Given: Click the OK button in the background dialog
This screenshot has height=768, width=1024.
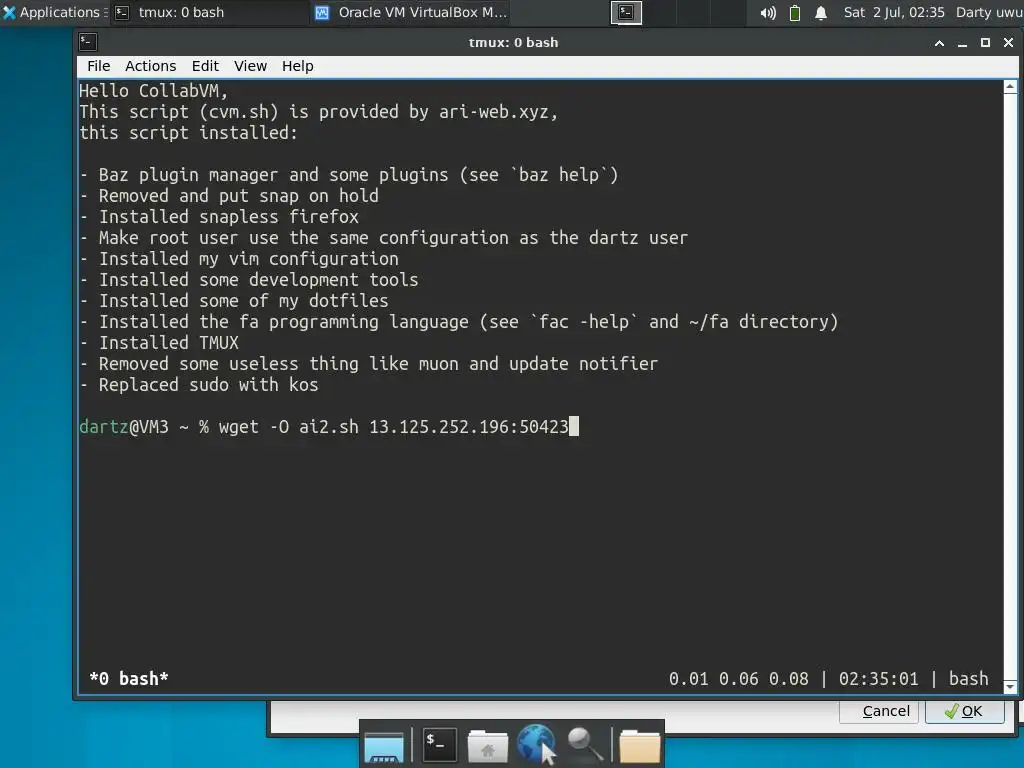Looking at the screenshot, I should click(x=964, y=711).
